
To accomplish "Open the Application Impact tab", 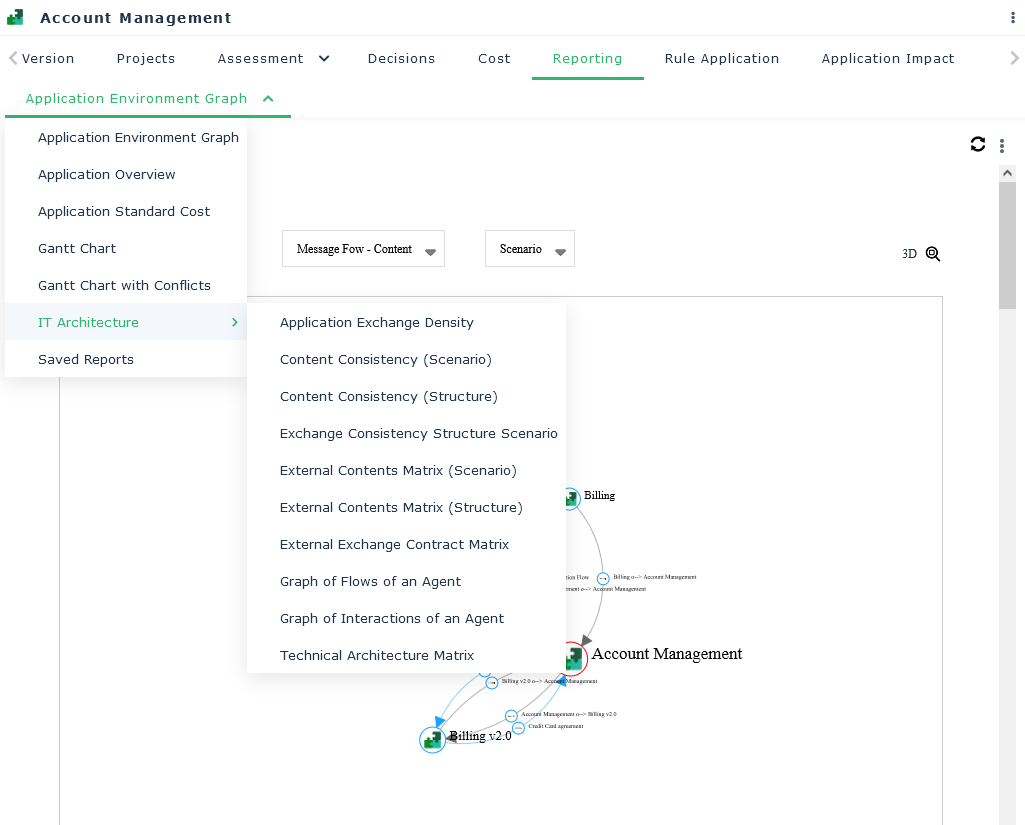I will coord(887,59).
